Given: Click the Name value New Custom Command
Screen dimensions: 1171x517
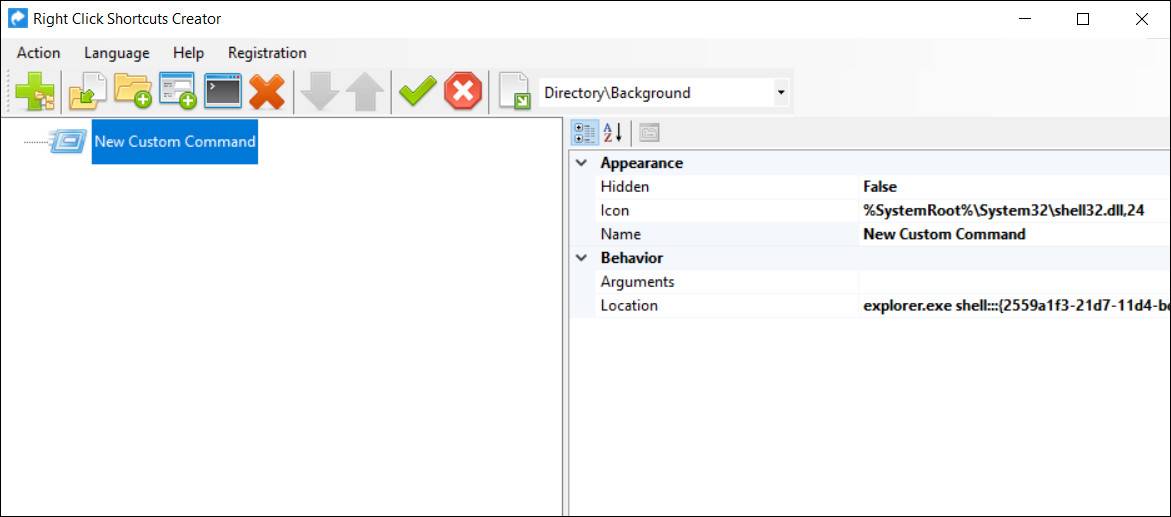Looking at the screenshot, I should click(944, 234).
